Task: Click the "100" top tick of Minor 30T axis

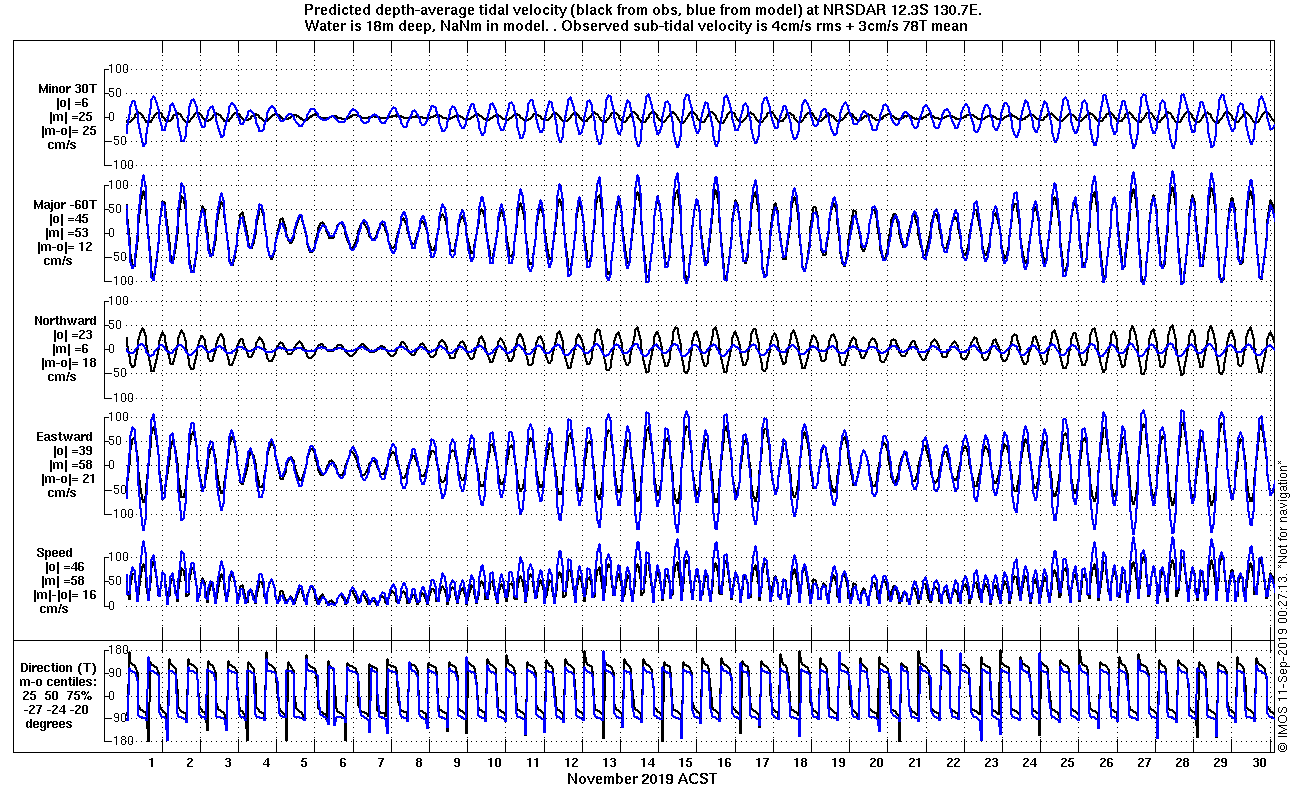Action: [117, 69]
